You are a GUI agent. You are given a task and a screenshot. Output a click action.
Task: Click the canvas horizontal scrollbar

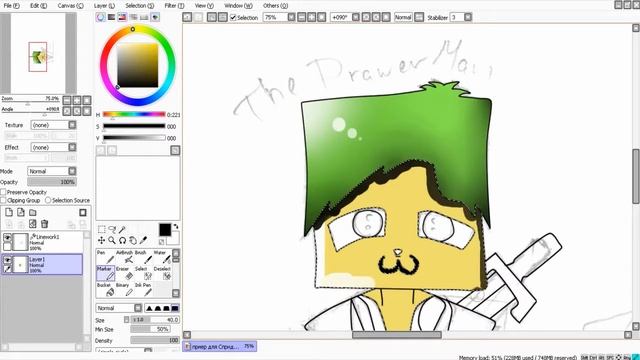pyautogui.click(x=396, y=335)
